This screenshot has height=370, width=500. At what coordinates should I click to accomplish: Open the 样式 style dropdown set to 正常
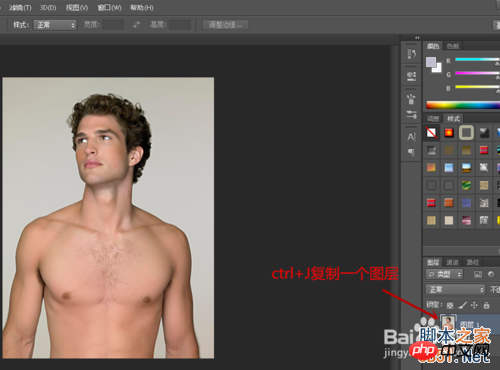[55, 25]
